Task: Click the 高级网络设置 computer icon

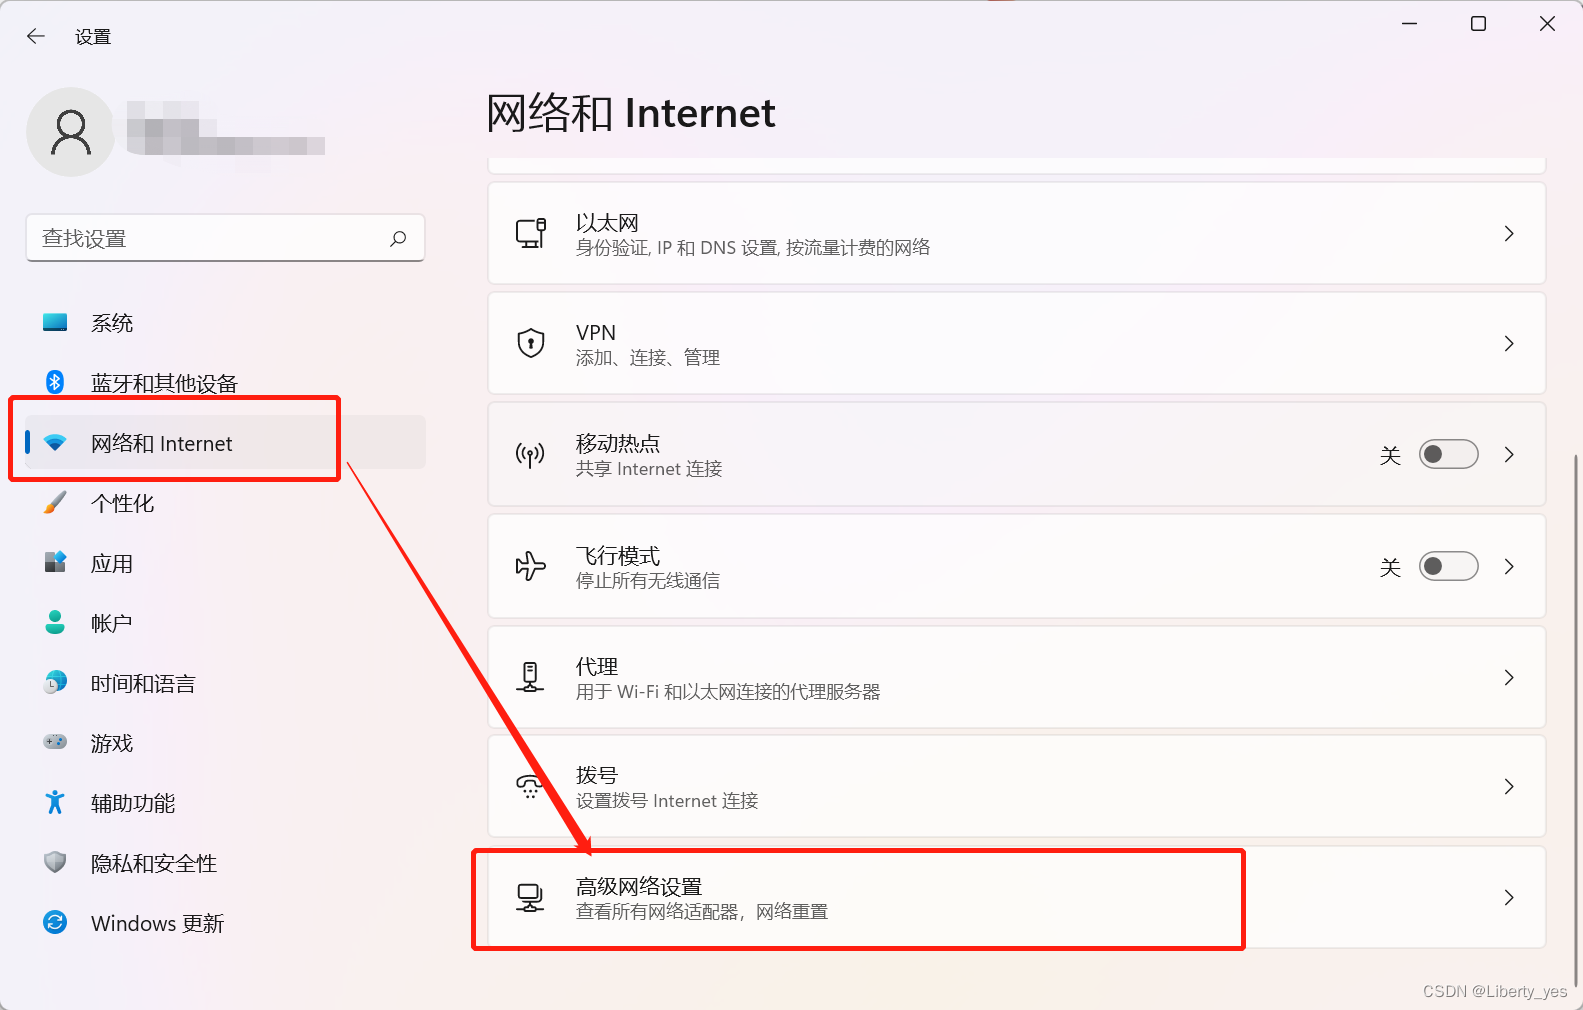Action: 530,897
